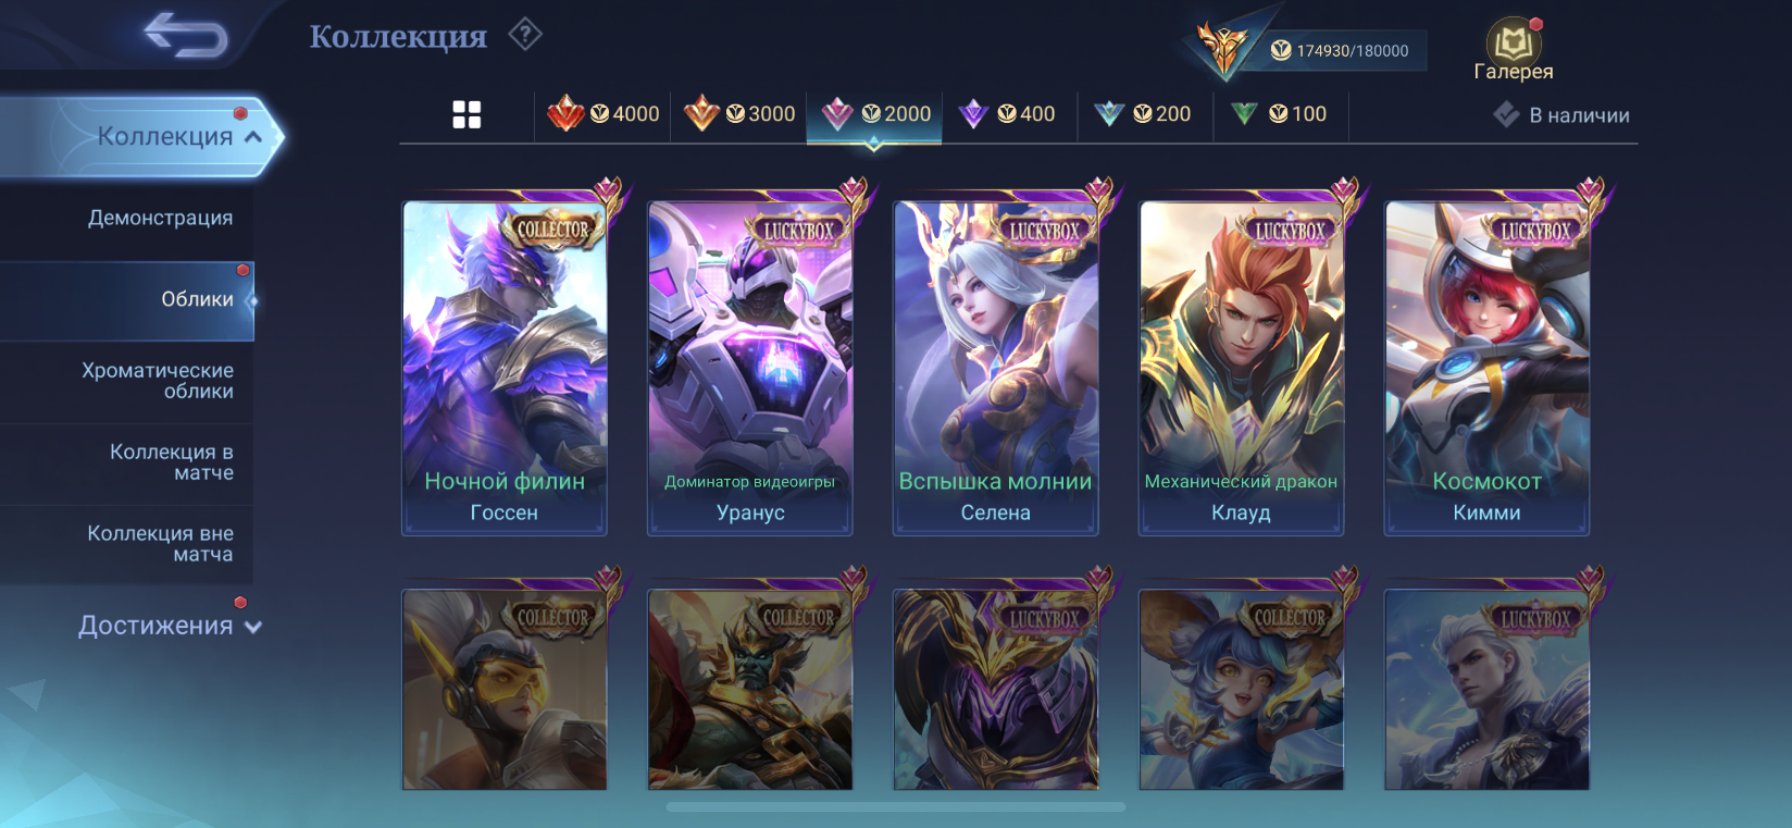This screenshot has width=1792, height=828.
Task: Select the 2000-point tier tab
Action: [x=875, y=114]
